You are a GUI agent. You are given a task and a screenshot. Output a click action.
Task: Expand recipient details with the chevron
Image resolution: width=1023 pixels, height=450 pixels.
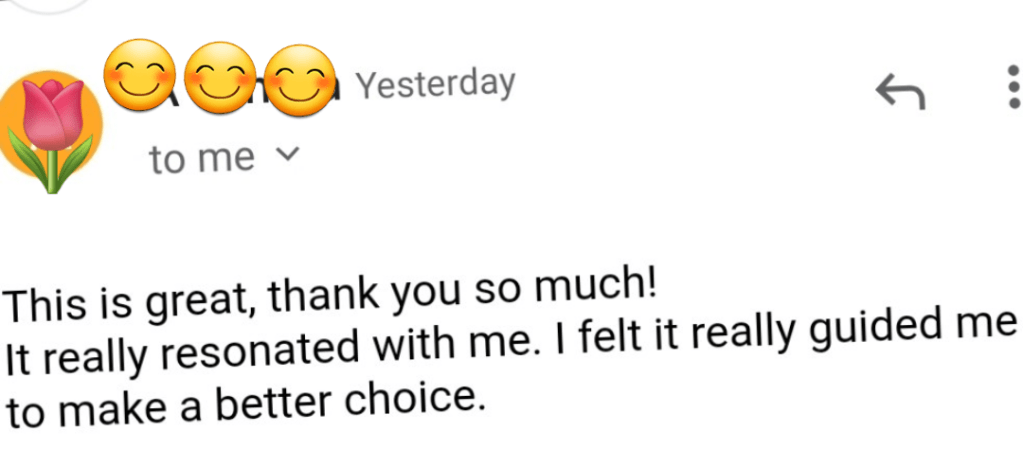pyautogui.click(x=287, y=154)
